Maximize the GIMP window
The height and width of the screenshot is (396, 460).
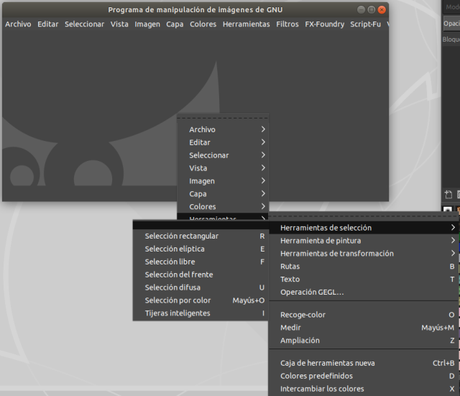click(371, 10)
